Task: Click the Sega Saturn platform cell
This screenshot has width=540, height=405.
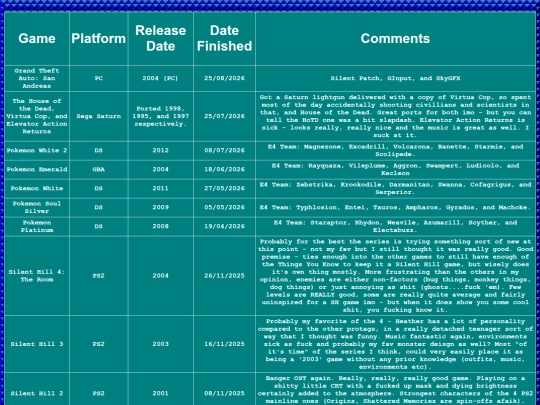Action: pos(98,116)
